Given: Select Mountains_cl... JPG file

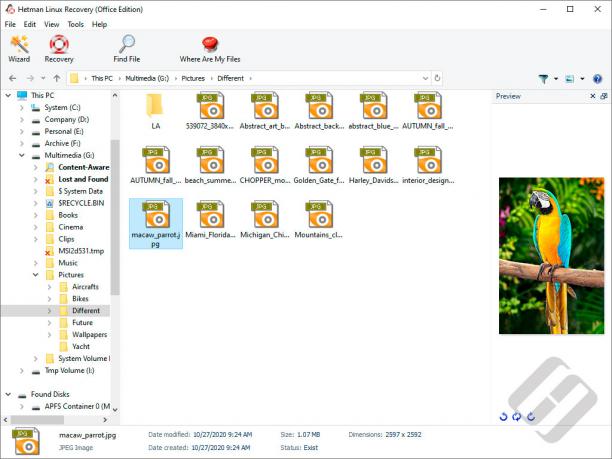Looking at the screenshot, I should coord(319,220).
